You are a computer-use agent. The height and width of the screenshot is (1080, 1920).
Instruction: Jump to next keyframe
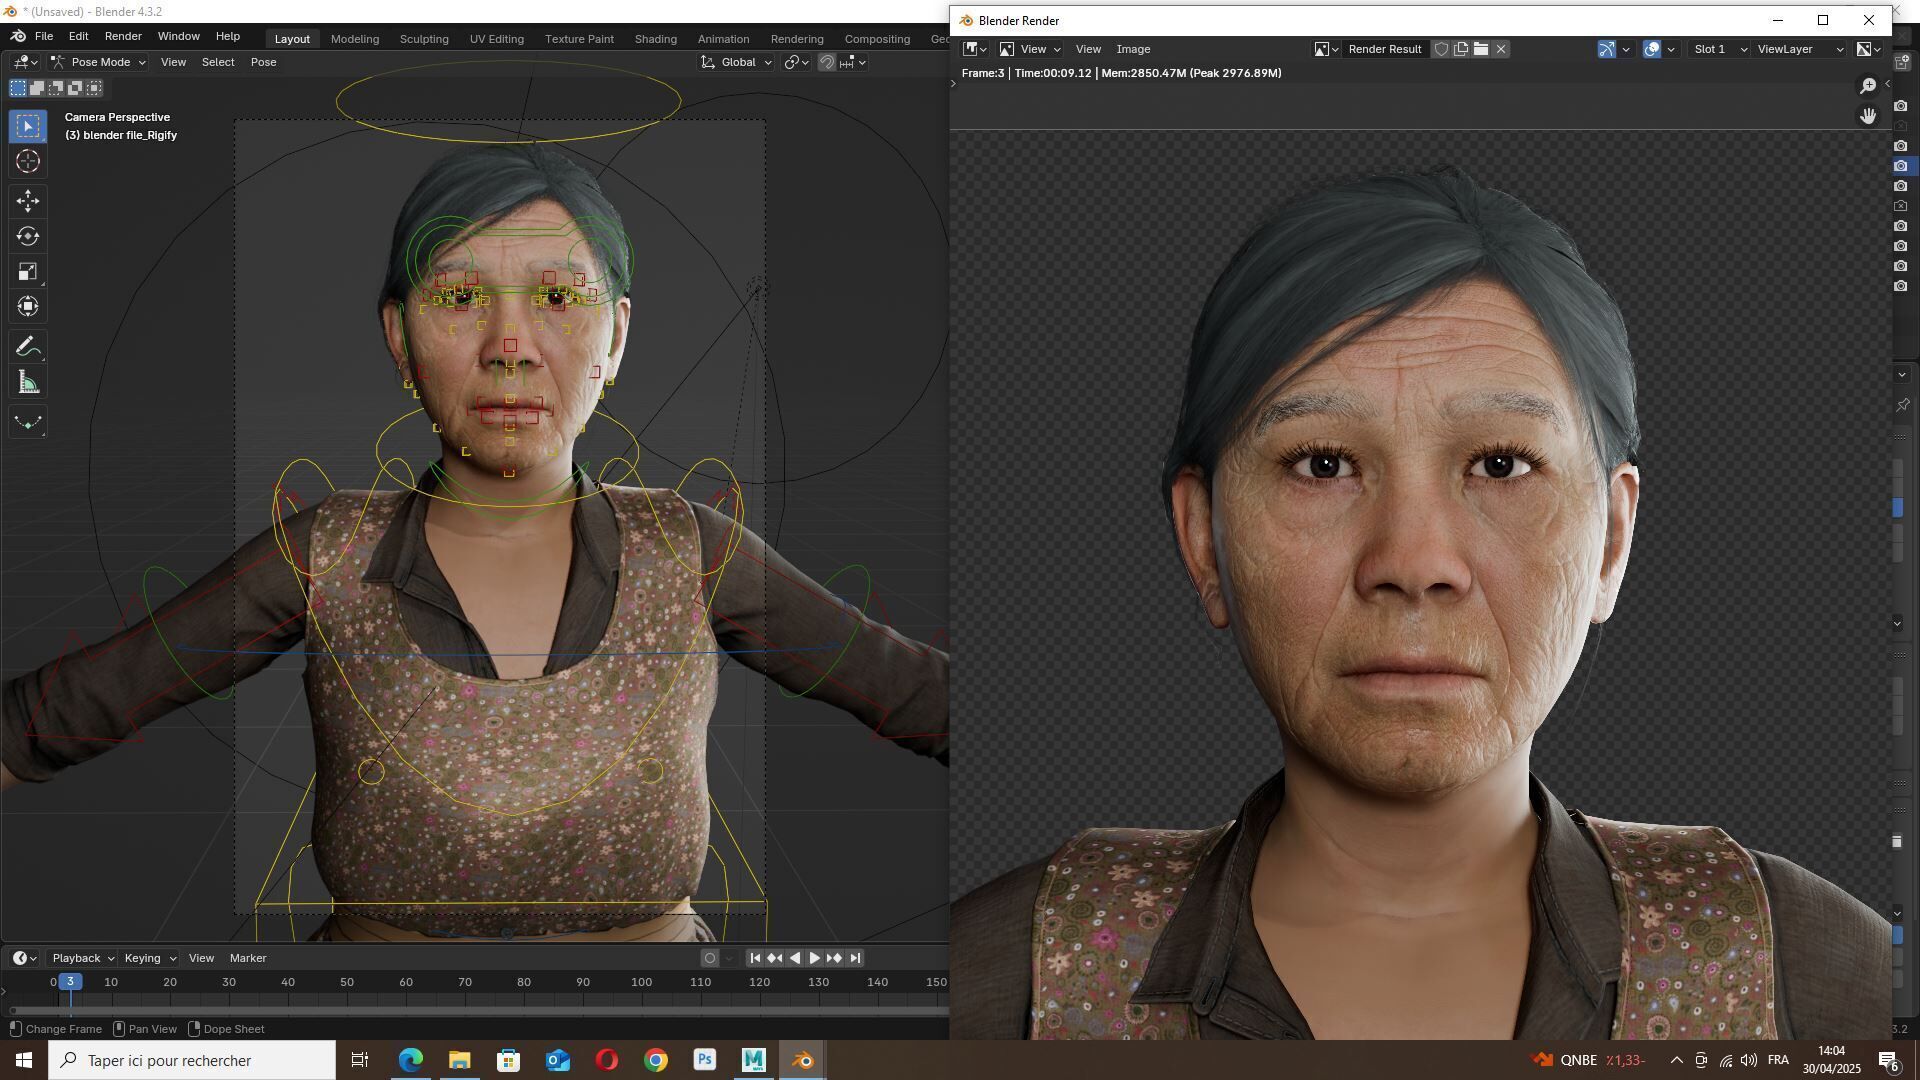coord(834,958)
